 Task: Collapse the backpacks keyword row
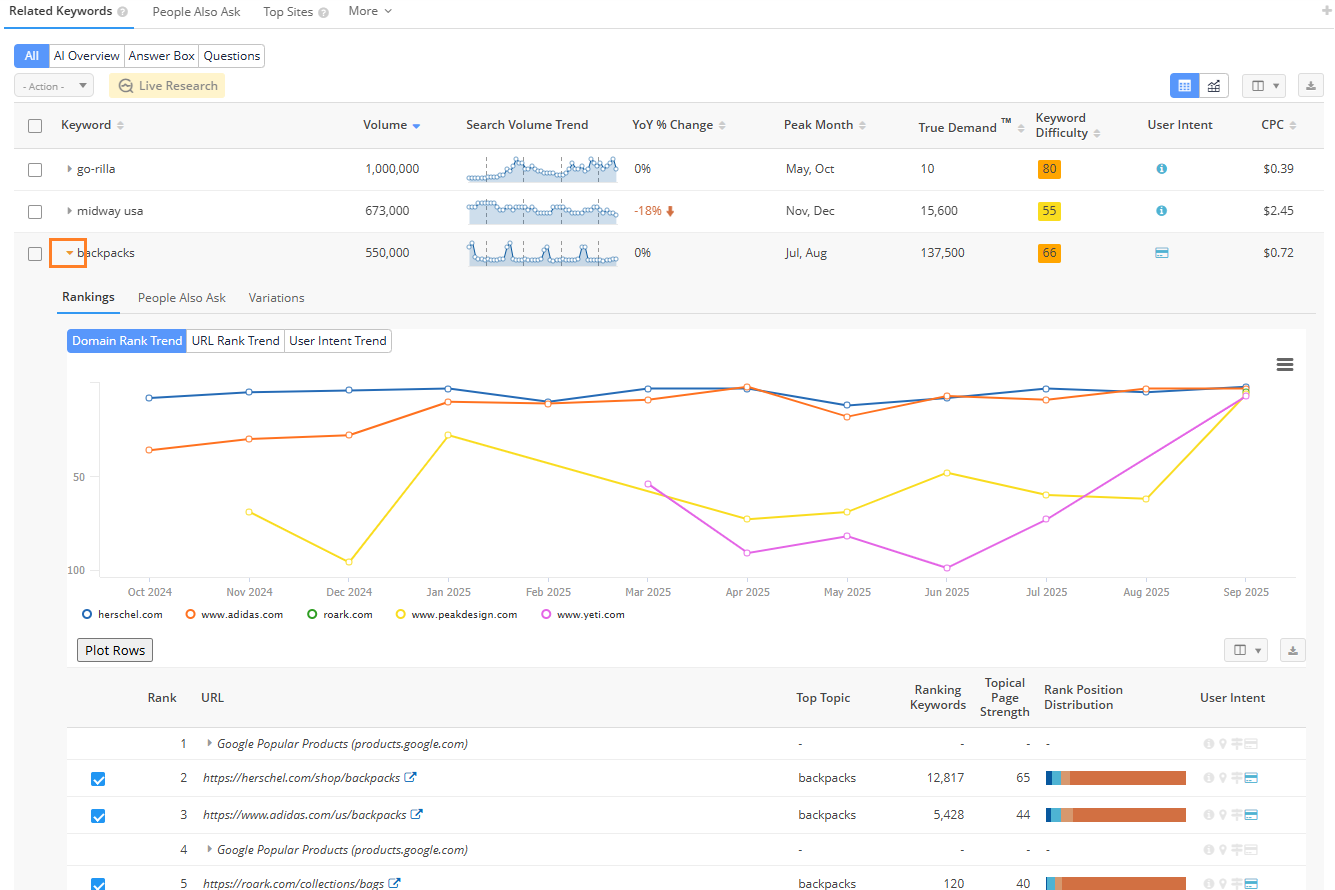pos(69,253)
